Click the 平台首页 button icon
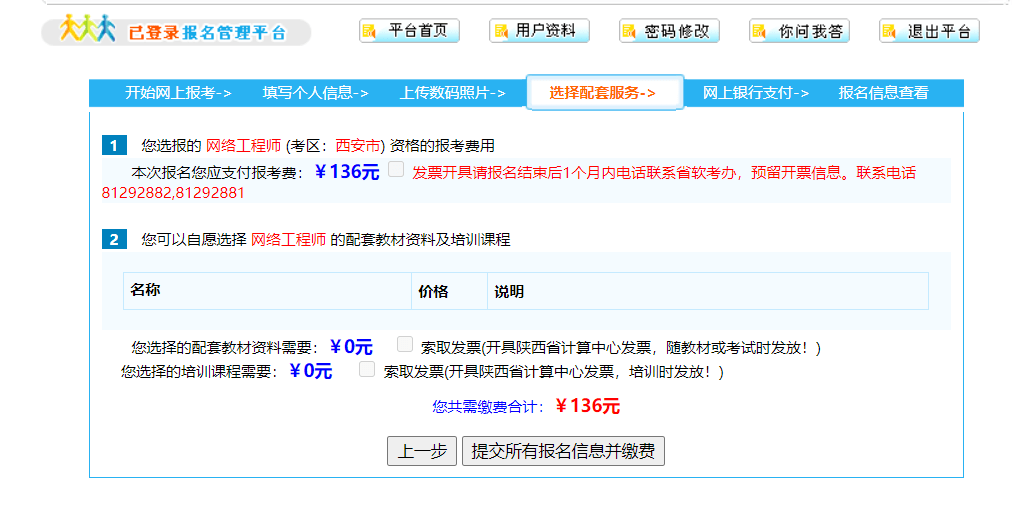Image resolution: width=1036 pixels, height=517 pixels. tap(369, 31)
